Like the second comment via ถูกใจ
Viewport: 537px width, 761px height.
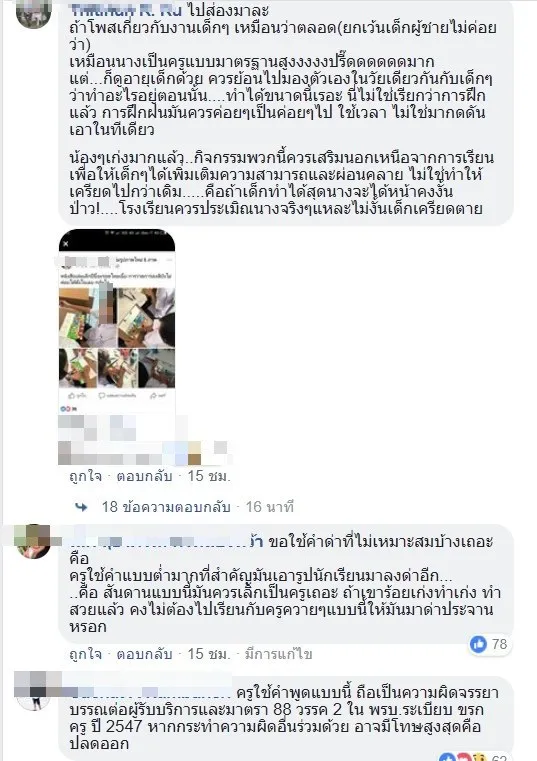tap(85, 654)
